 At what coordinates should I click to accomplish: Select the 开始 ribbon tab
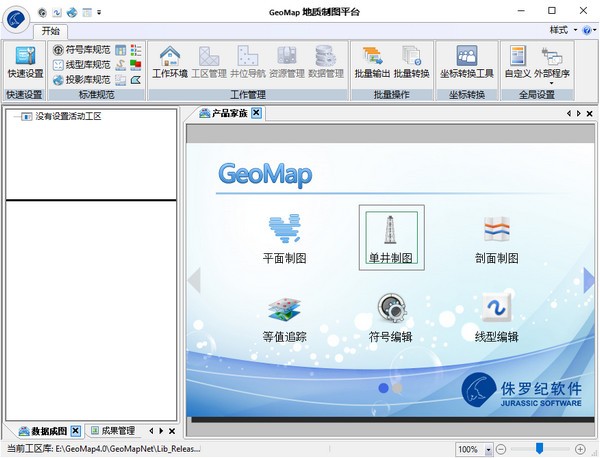pyautogui.click(x=51, y=31)
